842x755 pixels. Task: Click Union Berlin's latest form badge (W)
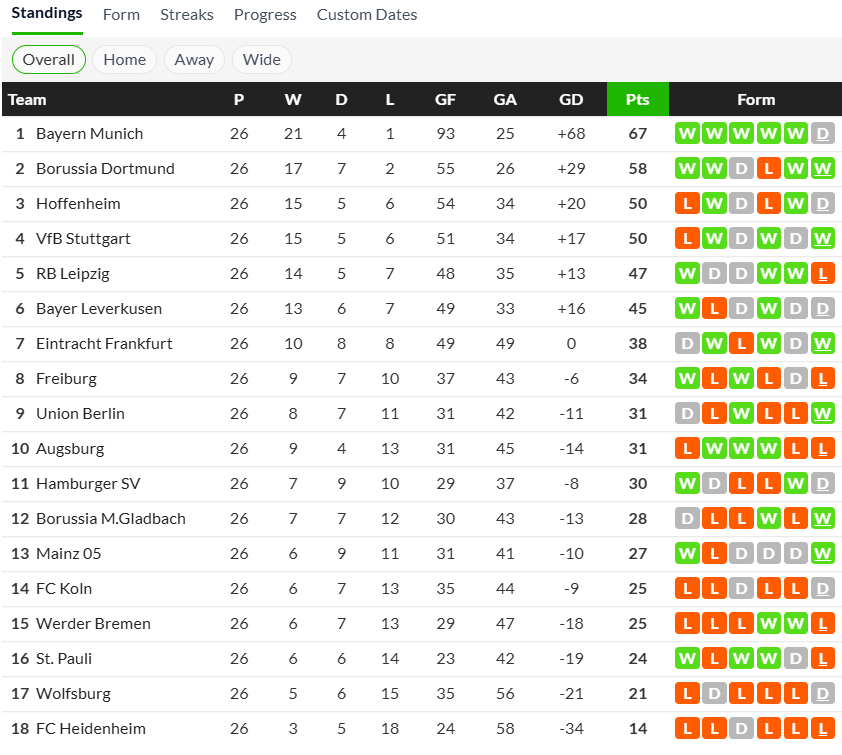822,414
